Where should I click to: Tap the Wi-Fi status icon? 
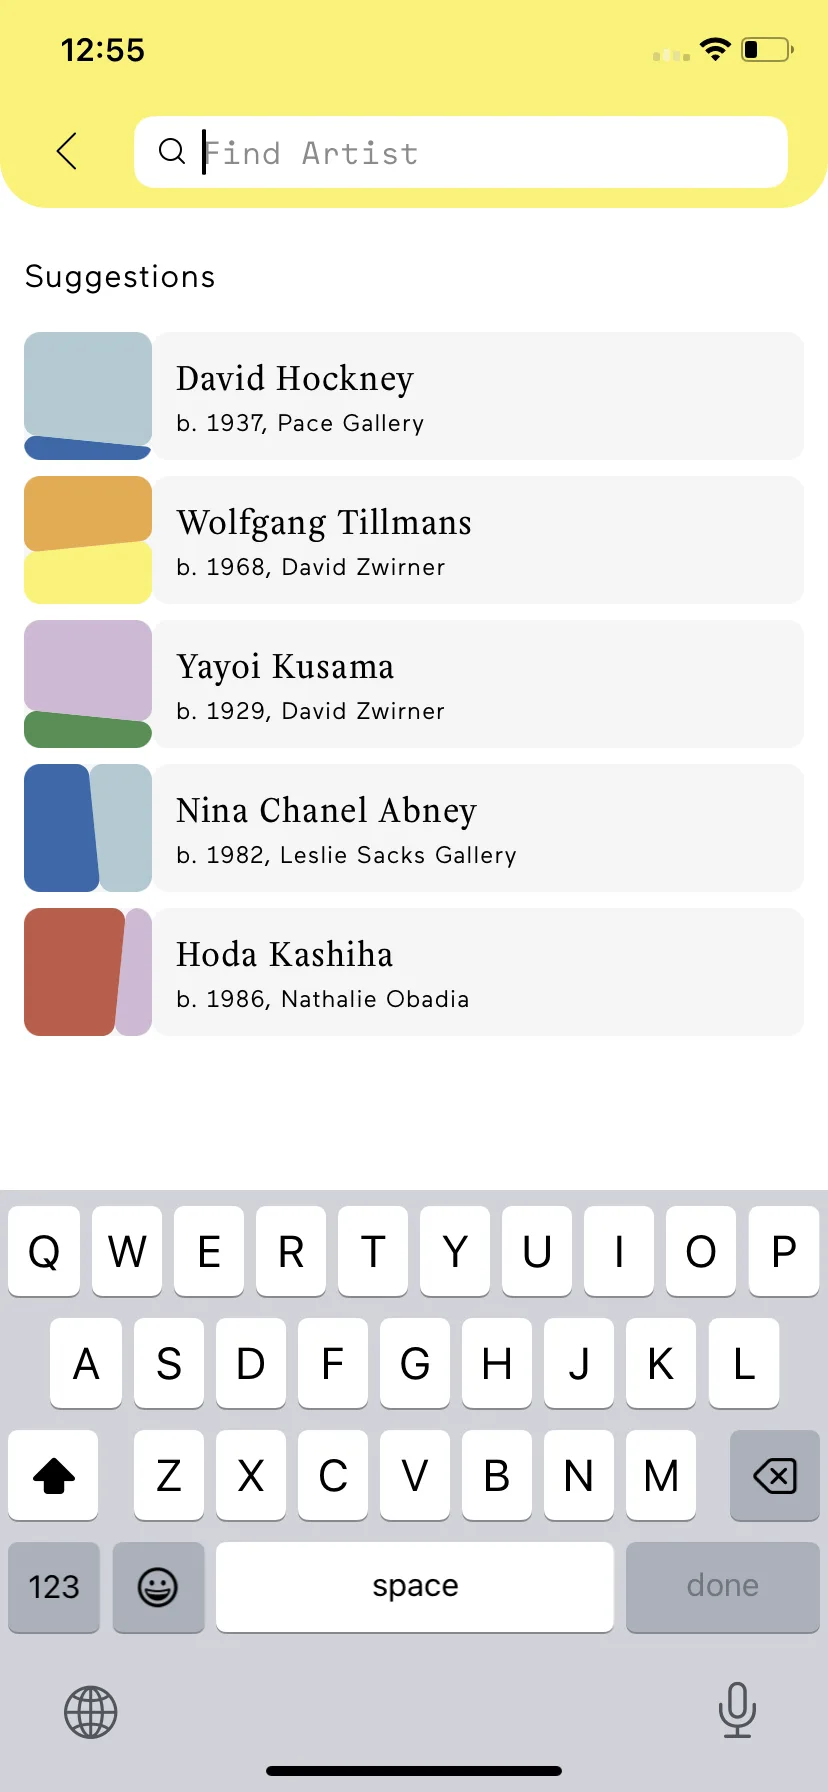coord(715,49)
